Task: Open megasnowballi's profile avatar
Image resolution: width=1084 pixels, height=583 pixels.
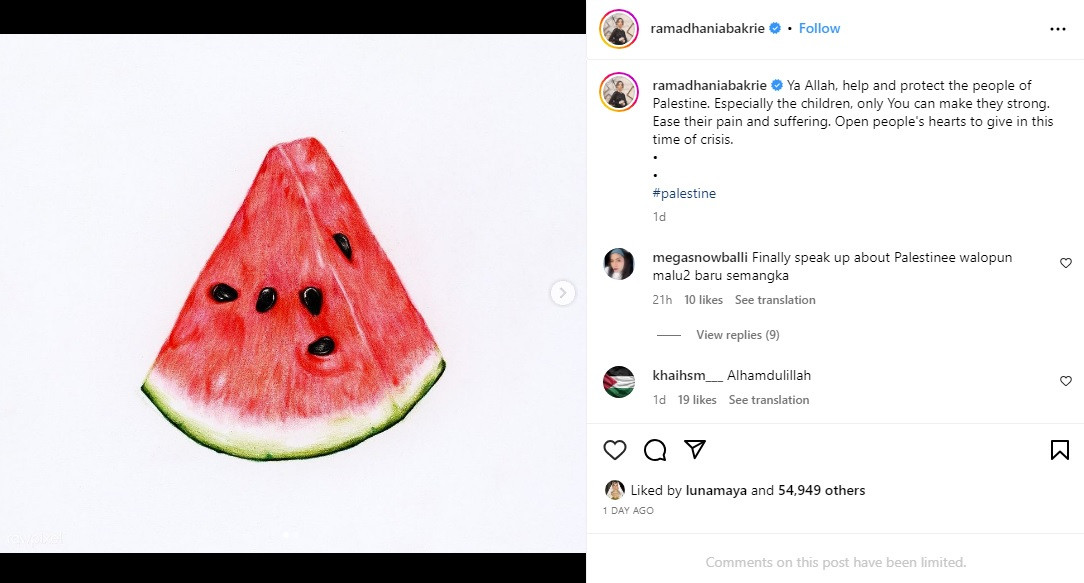Action: pyautogui.click(x=619, y=264)
